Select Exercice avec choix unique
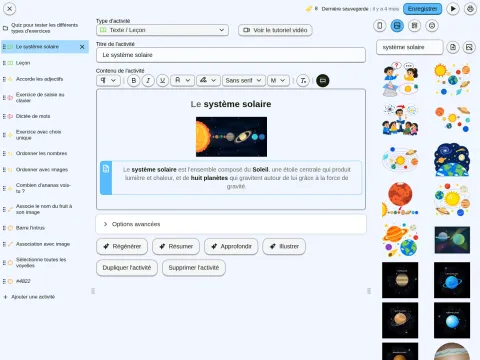Screen dimensions: 480x360 coord(45,135)
